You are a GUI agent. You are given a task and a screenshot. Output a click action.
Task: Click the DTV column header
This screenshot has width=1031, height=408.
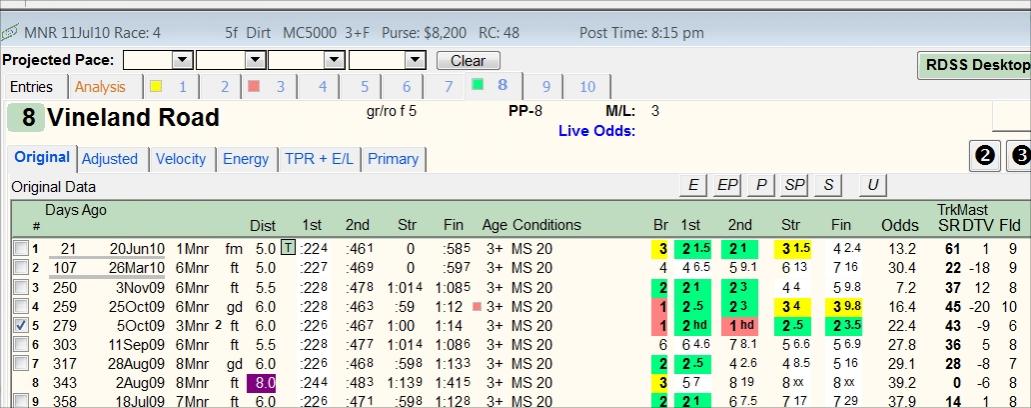click(x=976, y=225)
